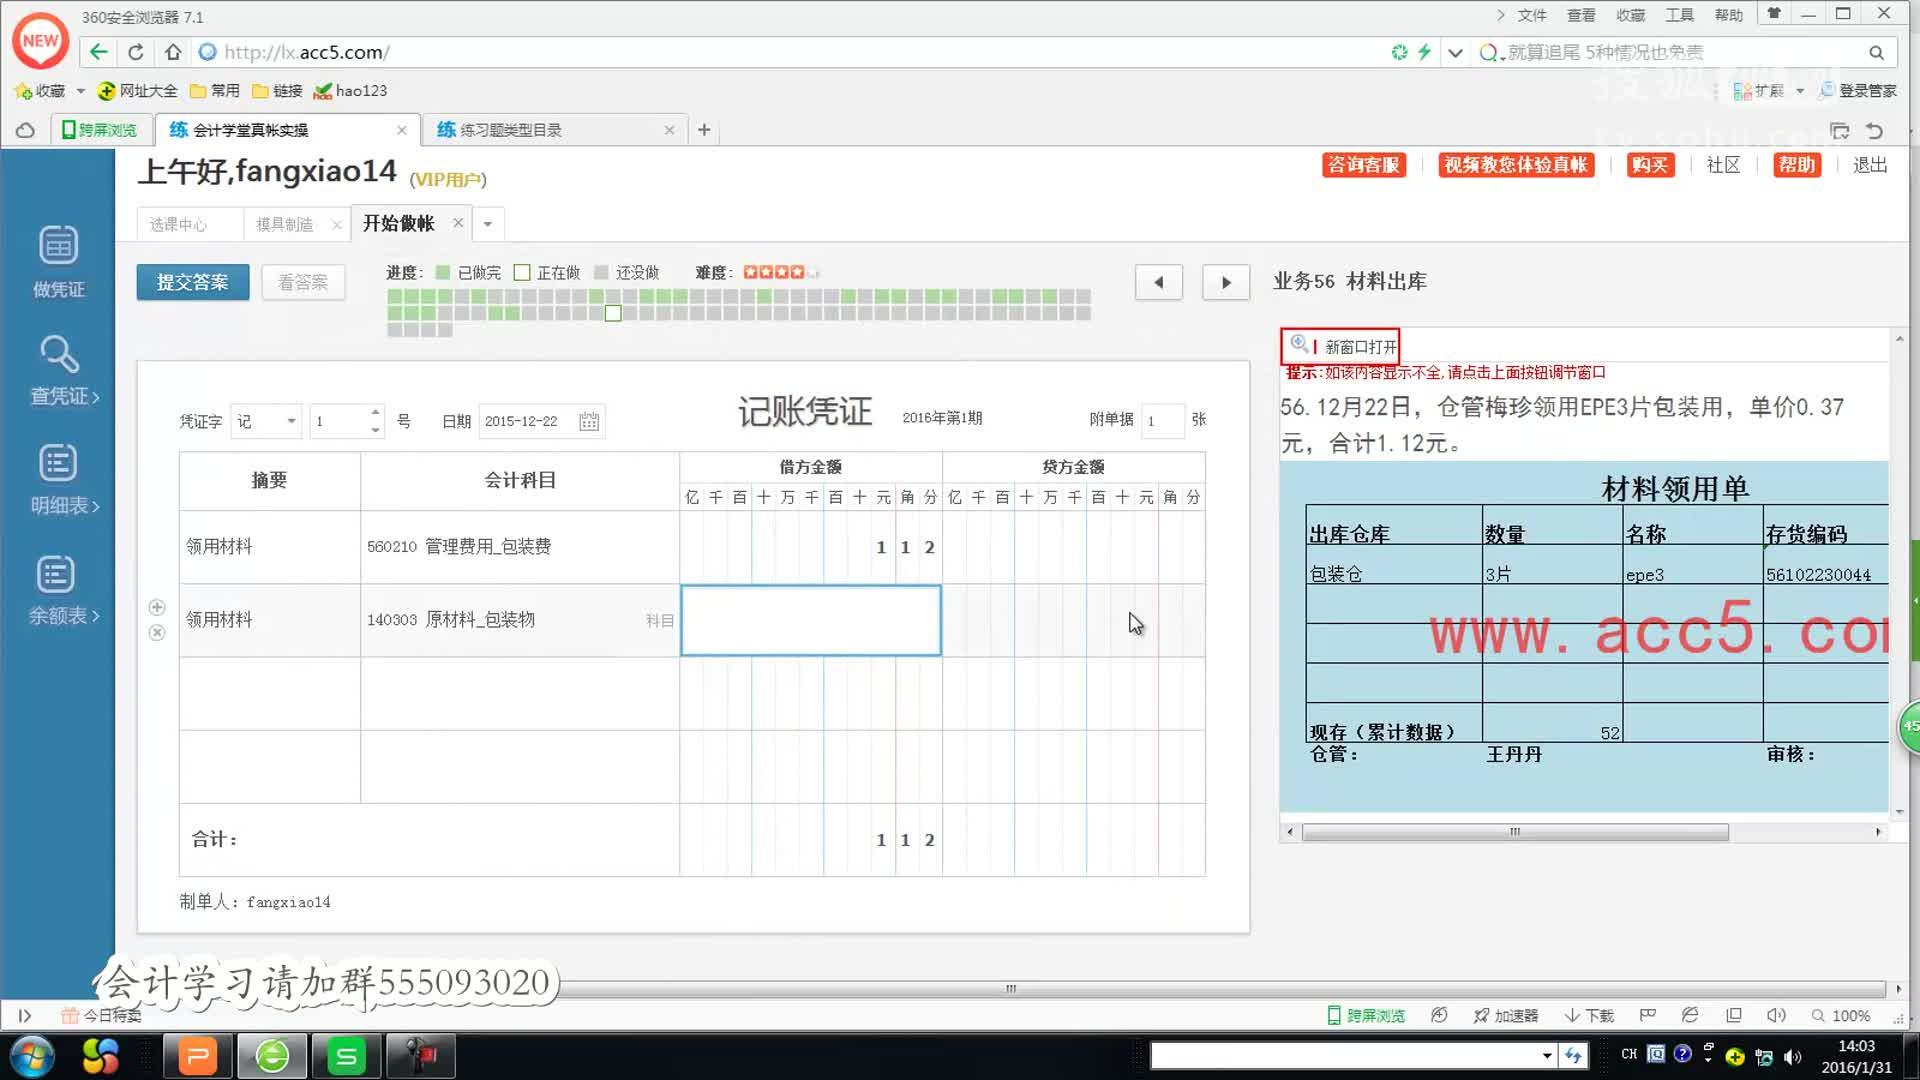
Task: Increase the voucher number with up stepper
Action: click(375, 412)
